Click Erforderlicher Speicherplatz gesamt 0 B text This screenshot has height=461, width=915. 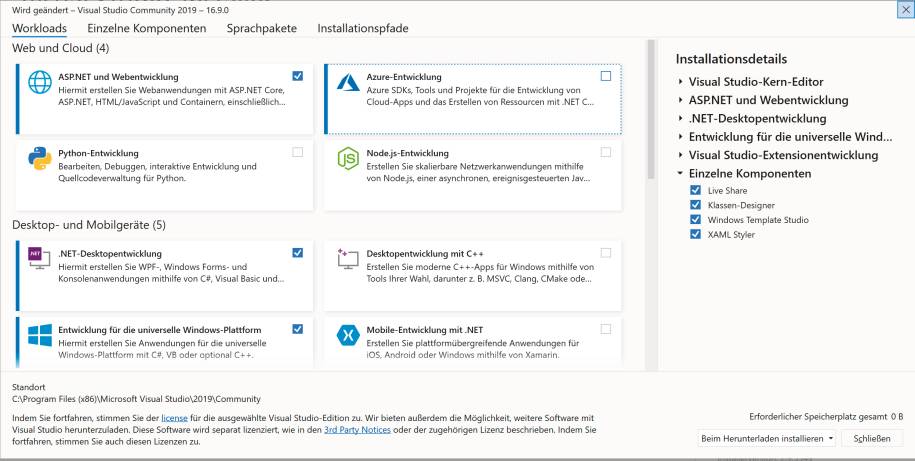(x=826, y=417)
